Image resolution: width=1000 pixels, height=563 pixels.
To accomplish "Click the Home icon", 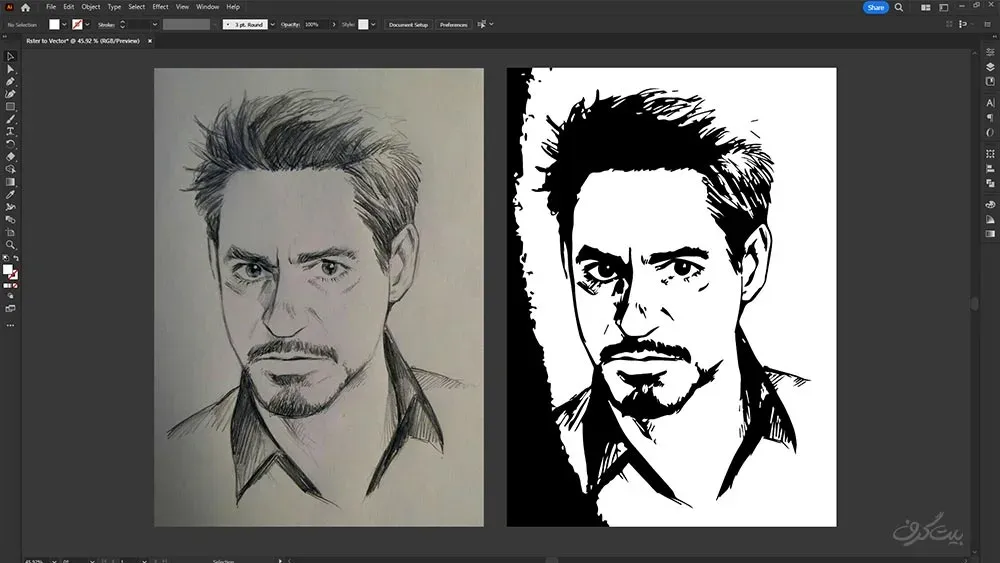I will (x=26, y=8).
